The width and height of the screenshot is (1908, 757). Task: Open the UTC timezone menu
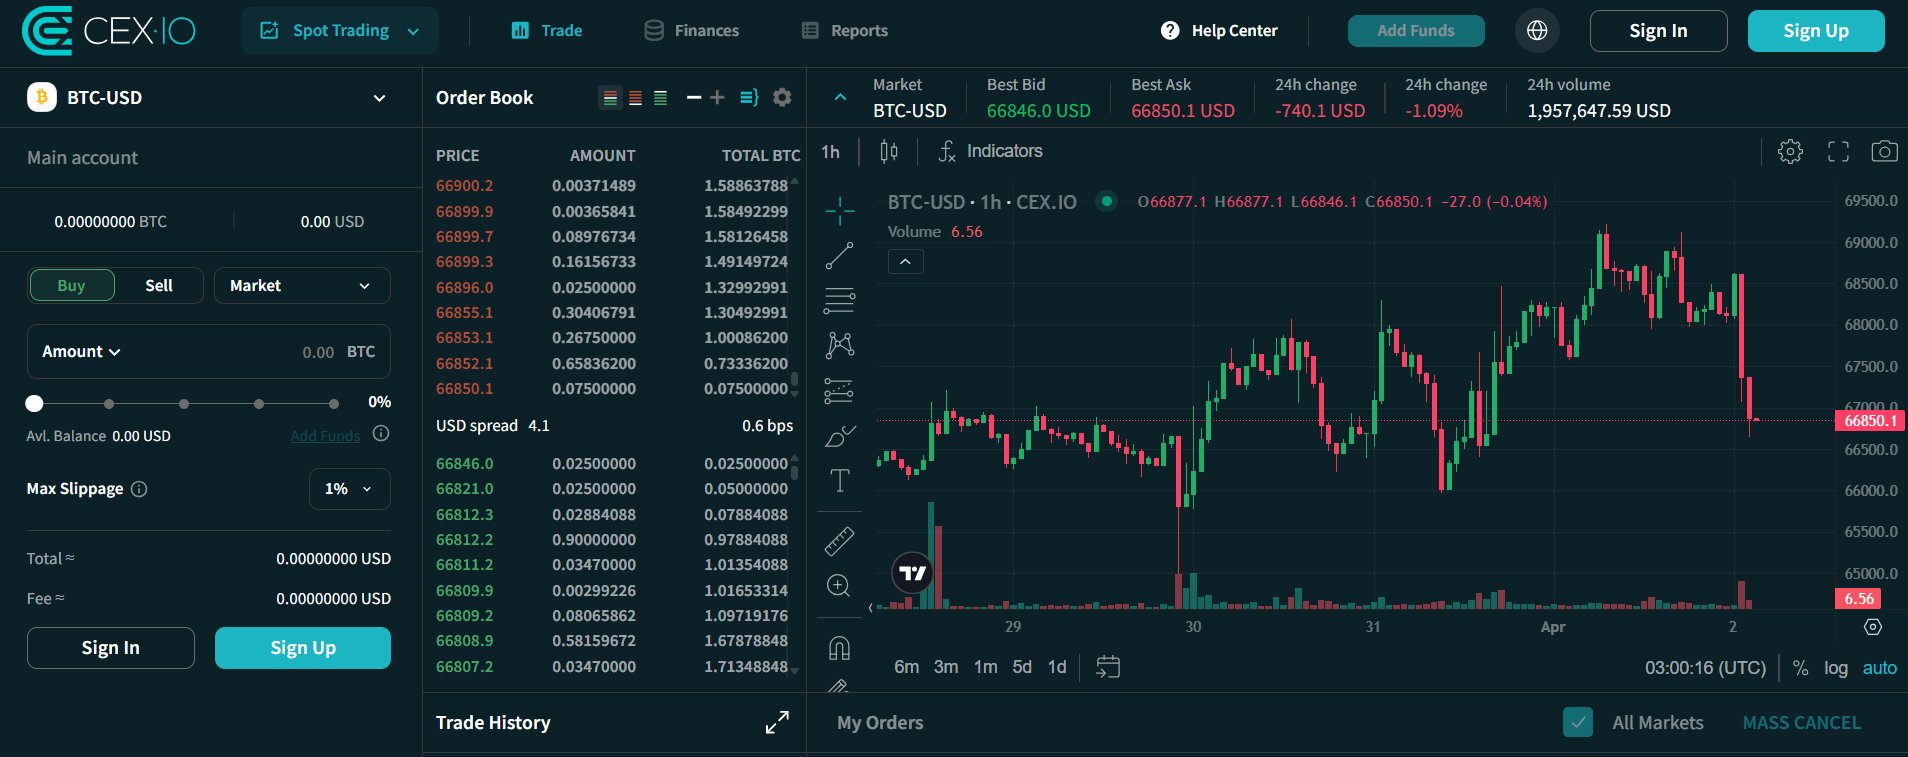pos(1705,668)
